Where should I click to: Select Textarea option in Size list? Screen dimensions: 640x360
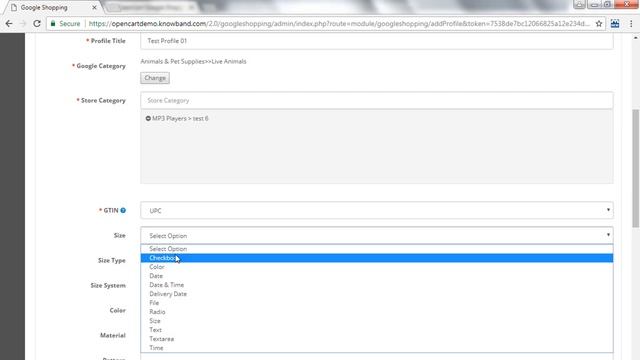pyautogui.click(x=377, y=339)
